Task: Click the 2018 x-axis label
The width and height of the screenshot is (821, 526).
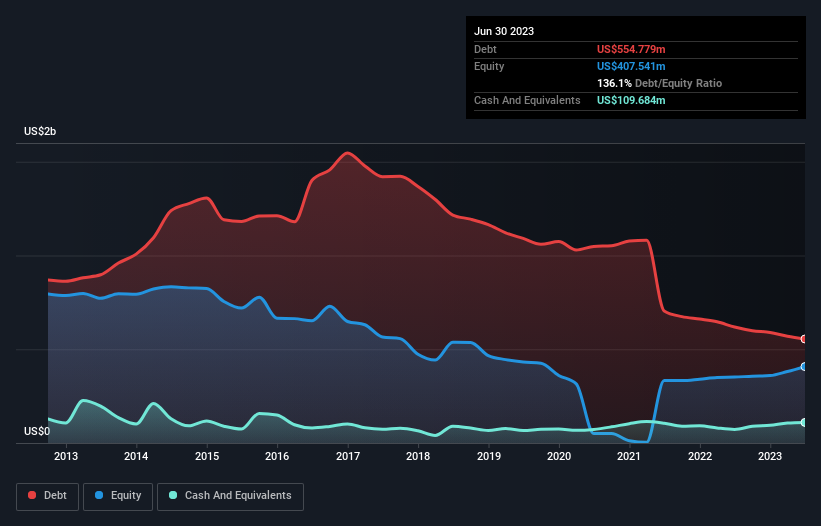Action: click(418, 456)
